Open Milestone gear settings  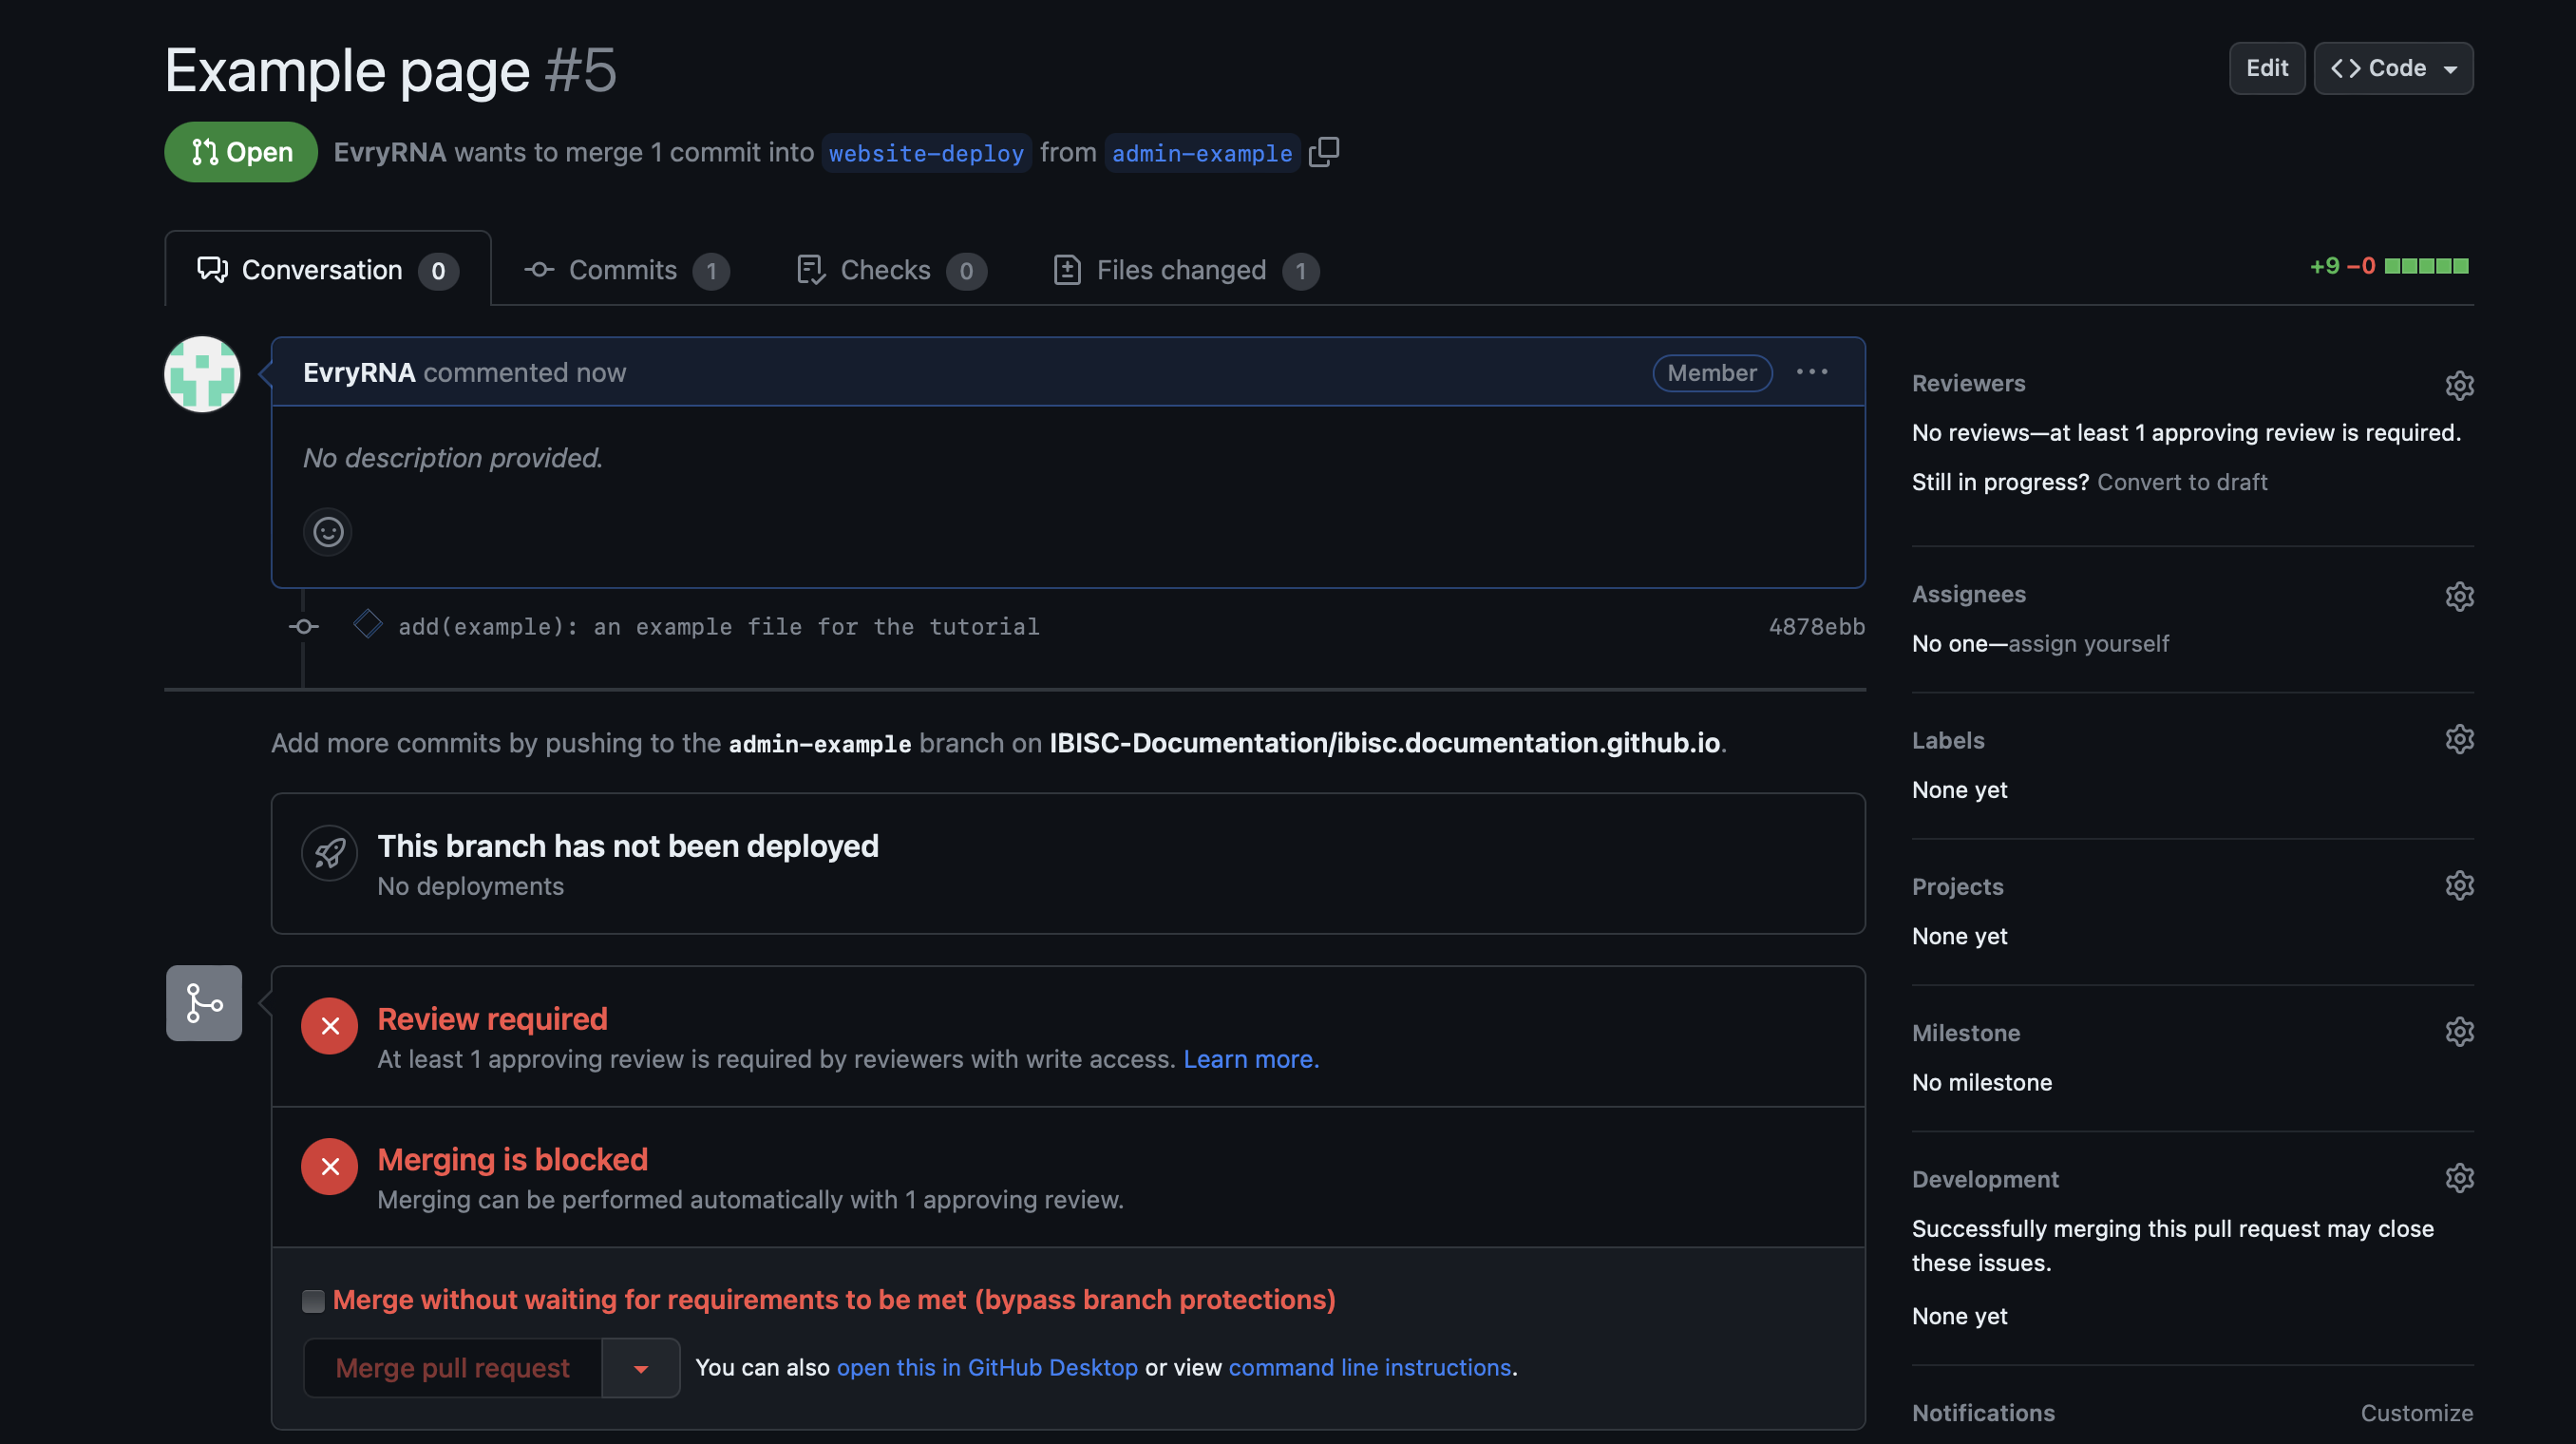point(2459,1032)
